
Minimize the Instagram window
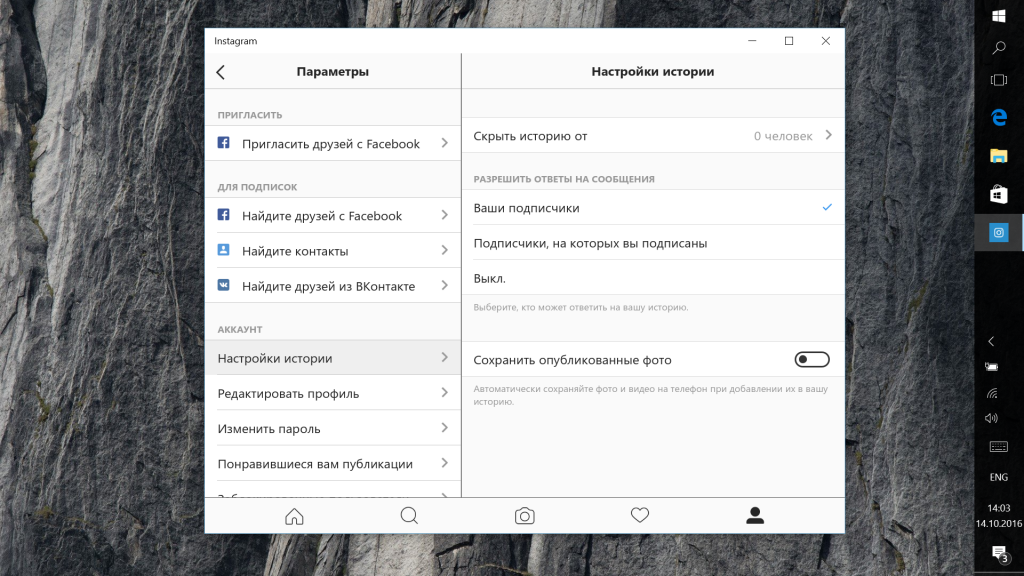pos(752,40)
